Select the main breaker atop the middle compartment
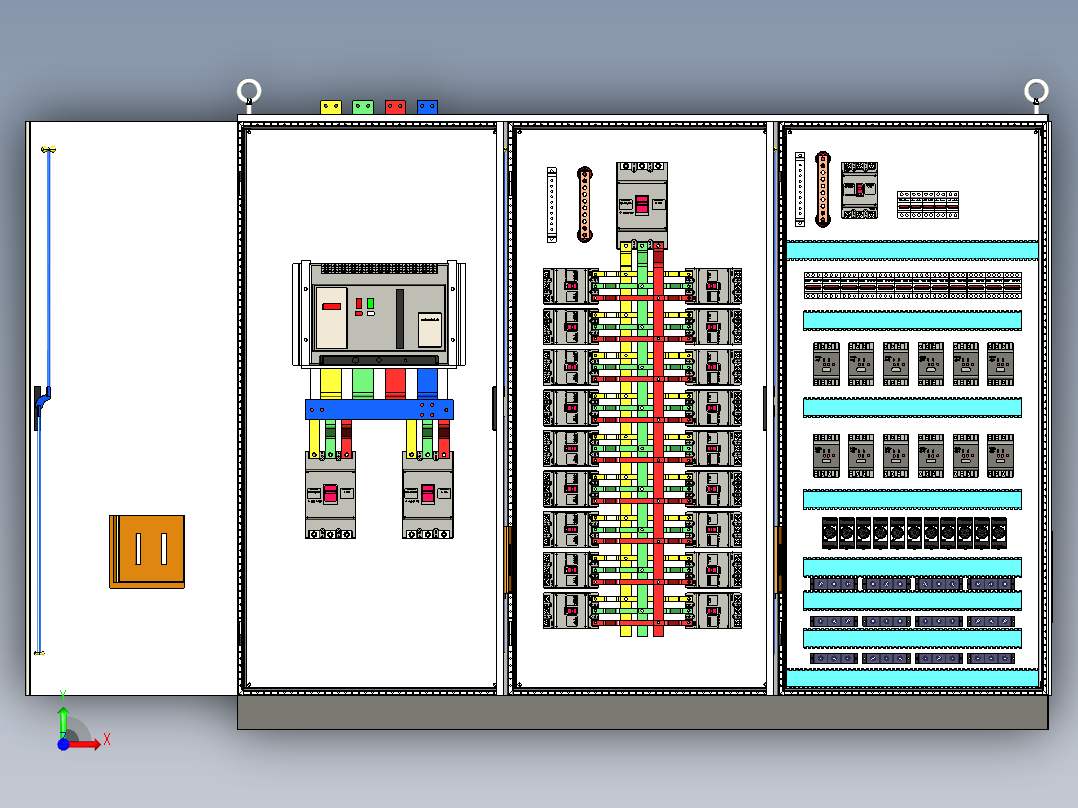This screenshot has height=808, width=1078. tap(642, 205)
